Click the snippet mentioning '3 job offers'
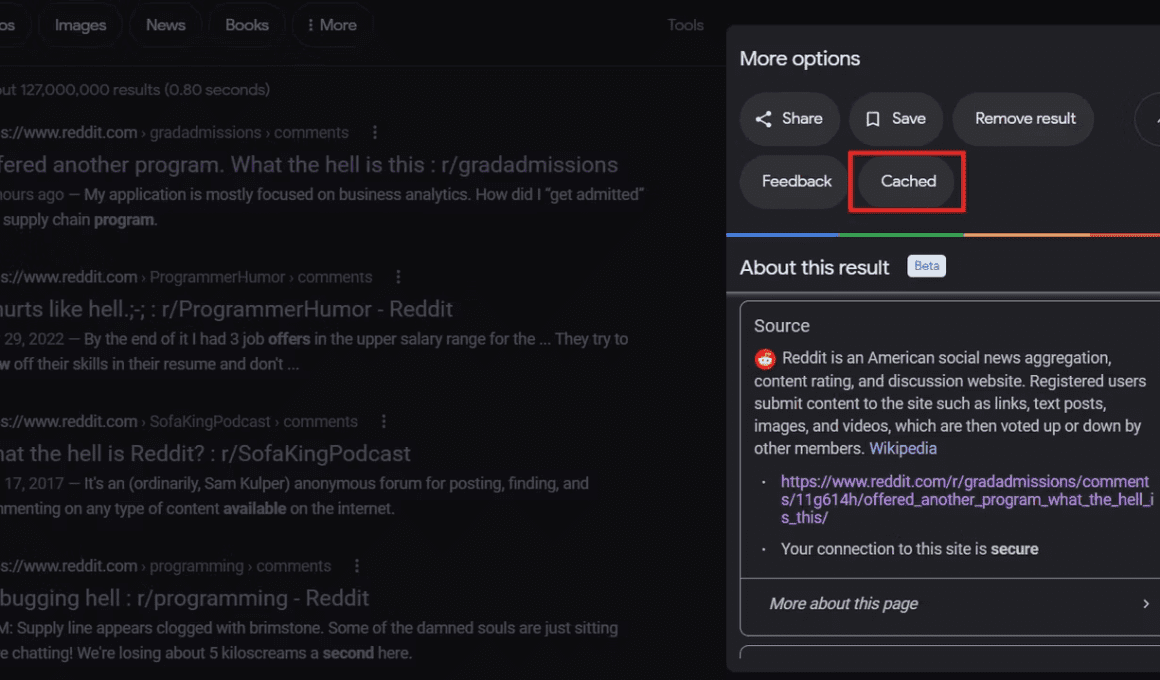 314,351
